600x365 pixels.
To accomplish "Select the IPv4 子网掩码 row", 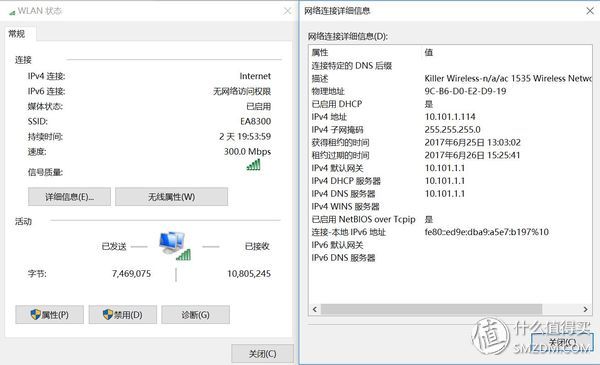I will (x=451, y=130).
